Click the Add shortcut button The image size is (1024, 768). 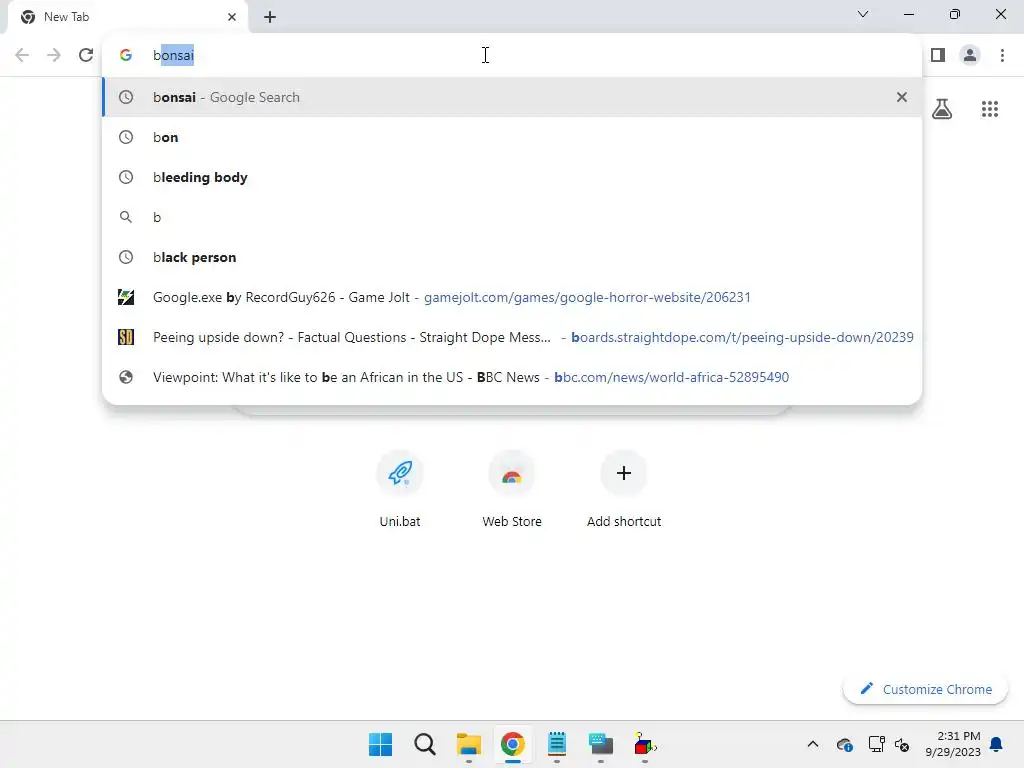tap(624, 488)
